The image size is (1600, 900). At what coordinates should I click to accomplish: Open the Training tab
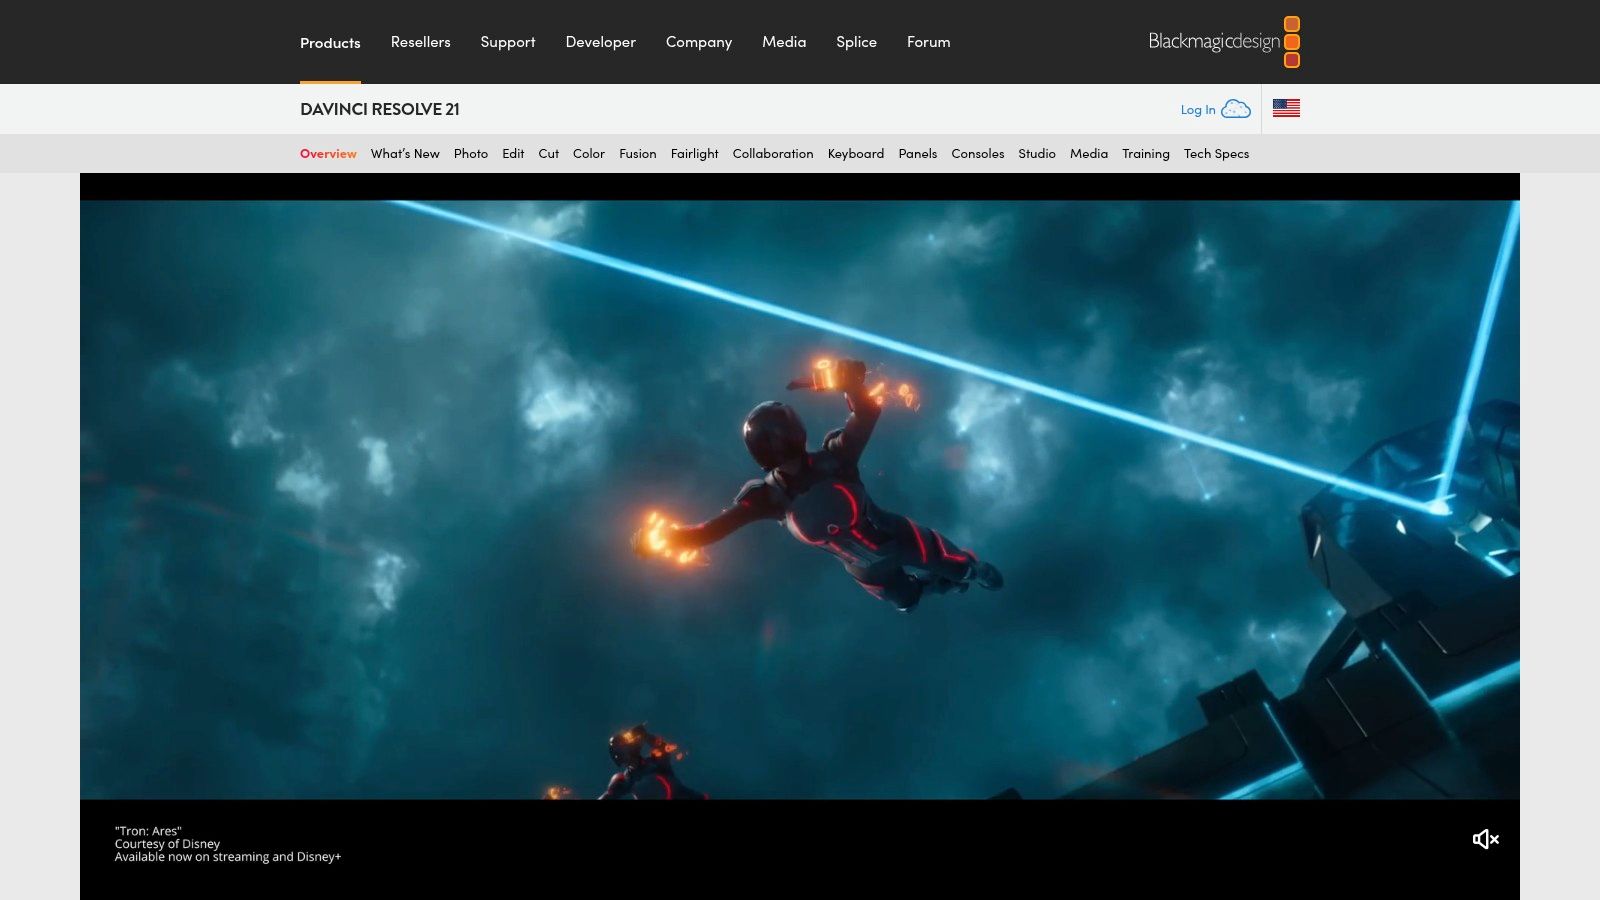(1146, 154)
